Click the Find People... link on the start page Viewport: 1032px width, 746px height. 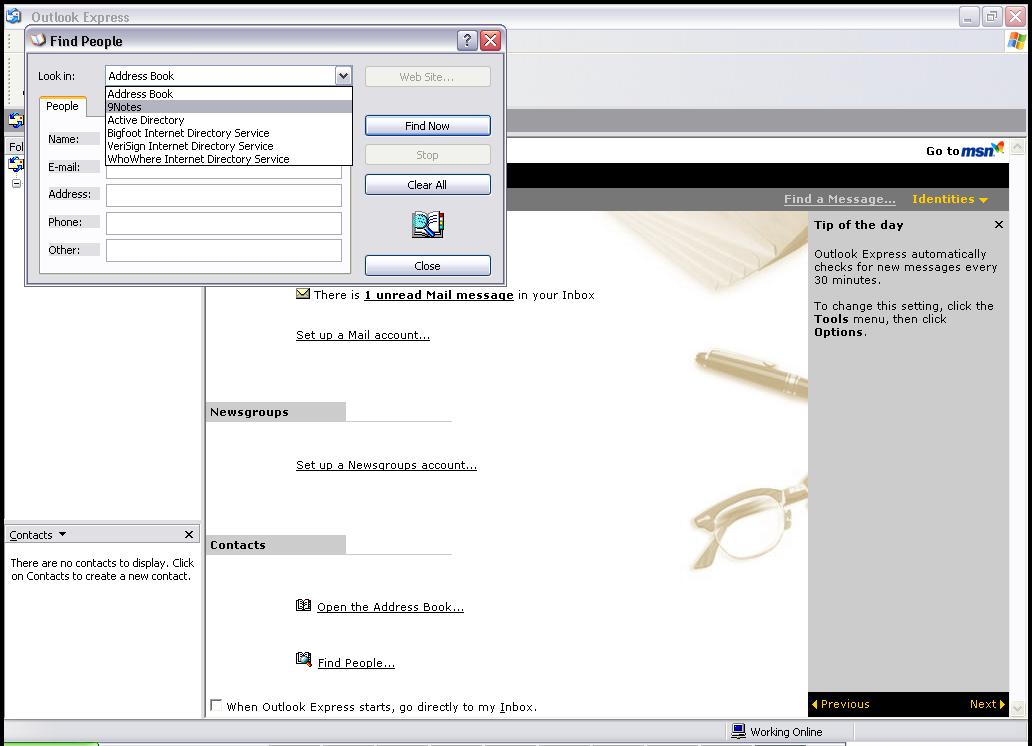(x=356, y=663)
